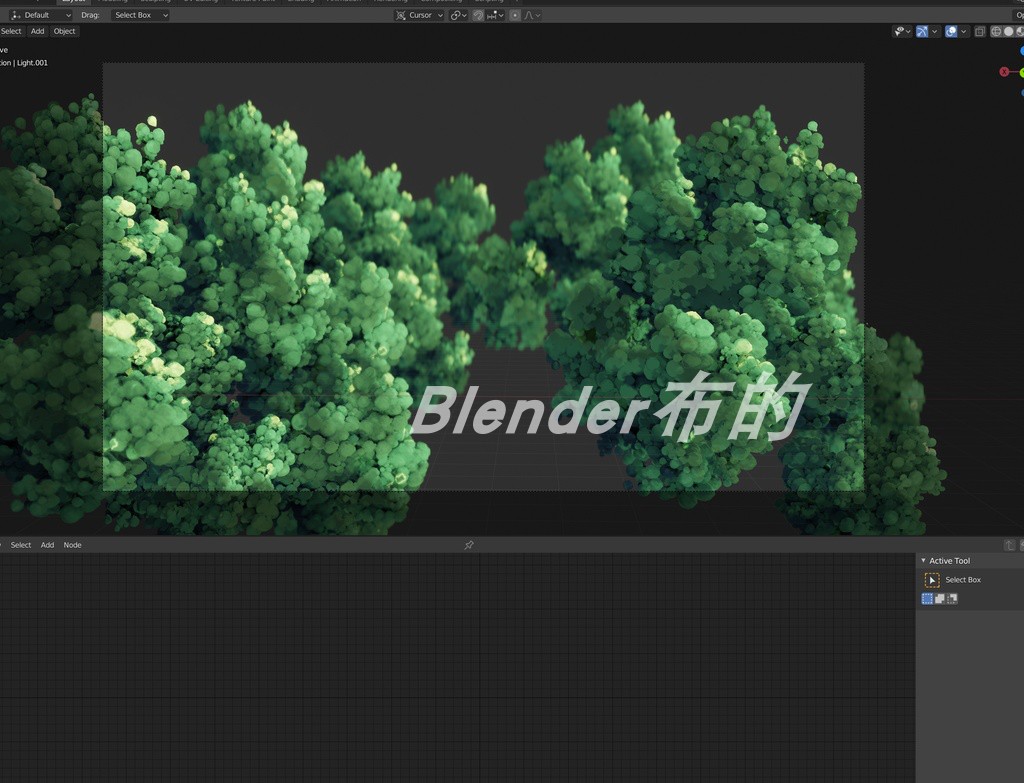
Task: Toggle the viewport overlays button
Action: click(952, 31)
